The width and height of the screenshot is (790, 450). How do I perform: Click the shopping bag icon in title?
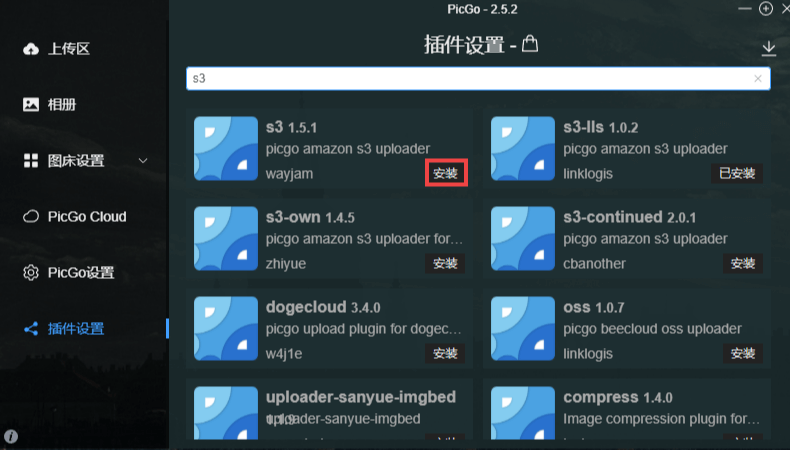coord(530,44)
